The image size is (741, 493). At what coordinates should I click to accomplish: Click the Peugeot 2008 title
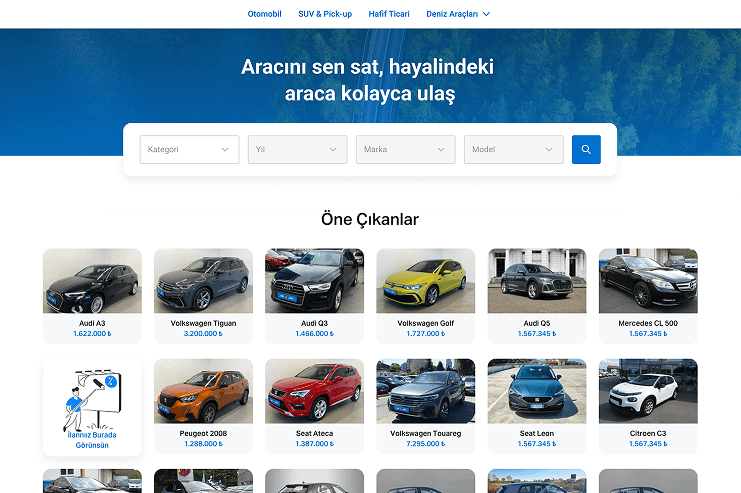(203, 433)
